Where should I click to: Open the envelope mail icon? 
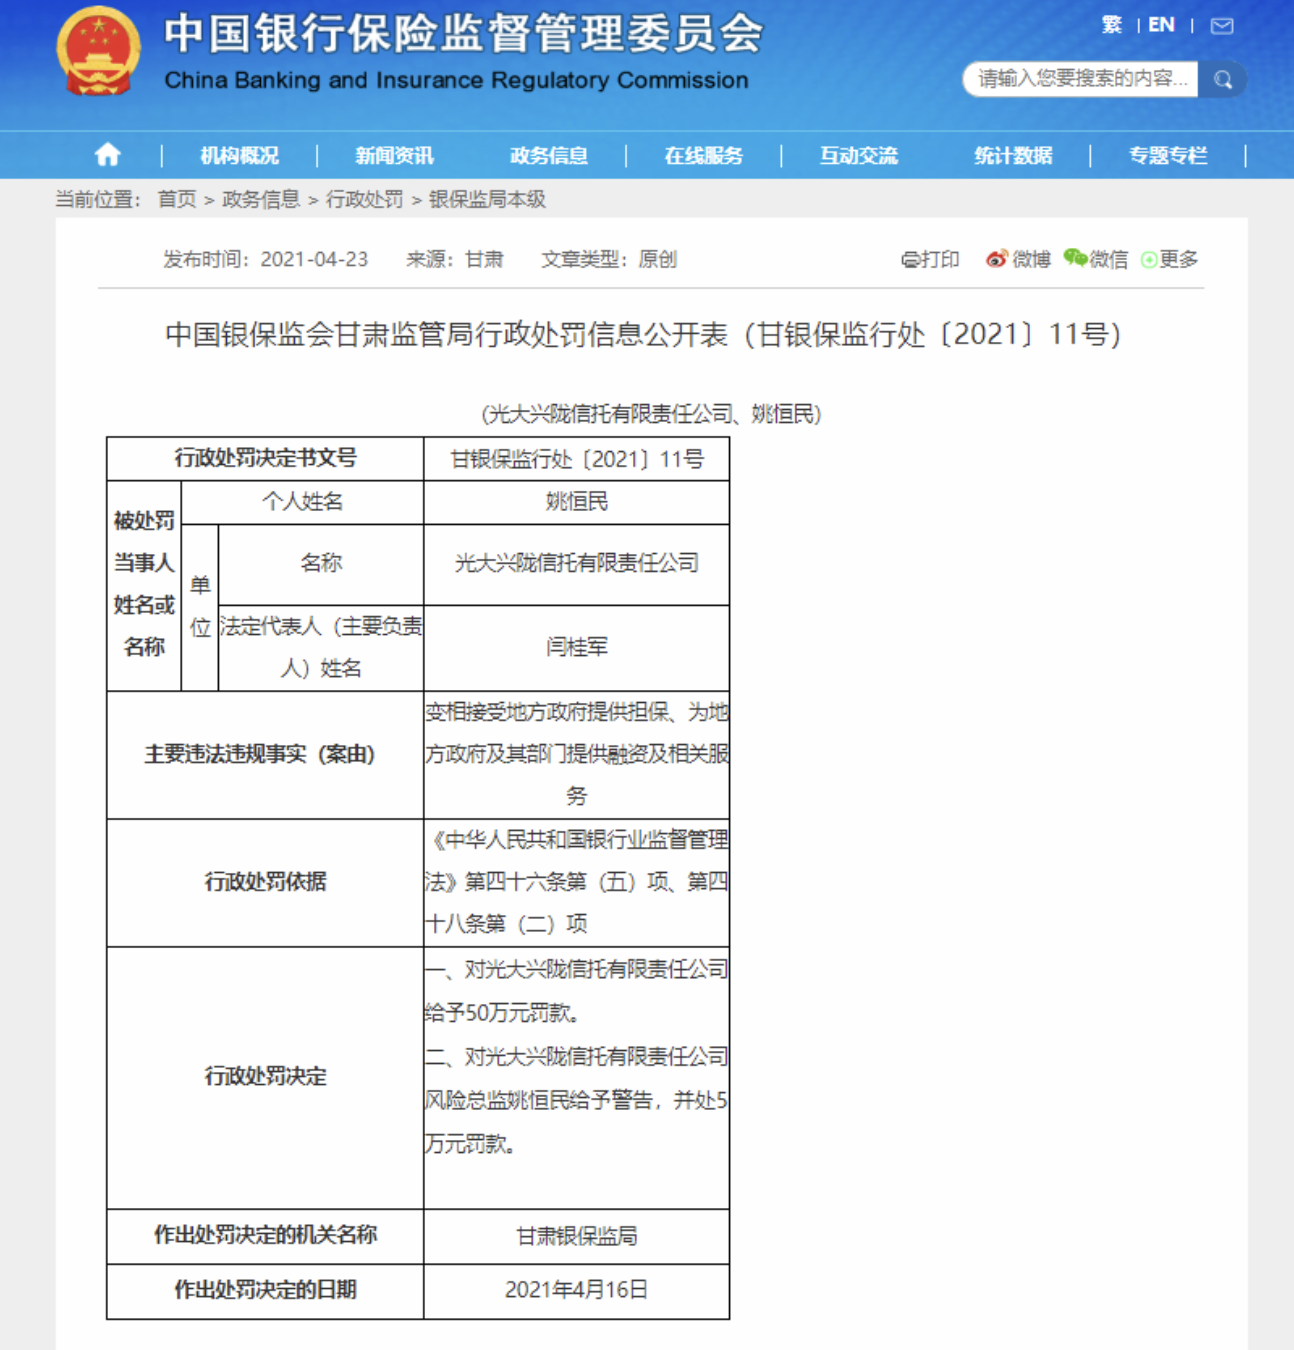(1222, 26)
